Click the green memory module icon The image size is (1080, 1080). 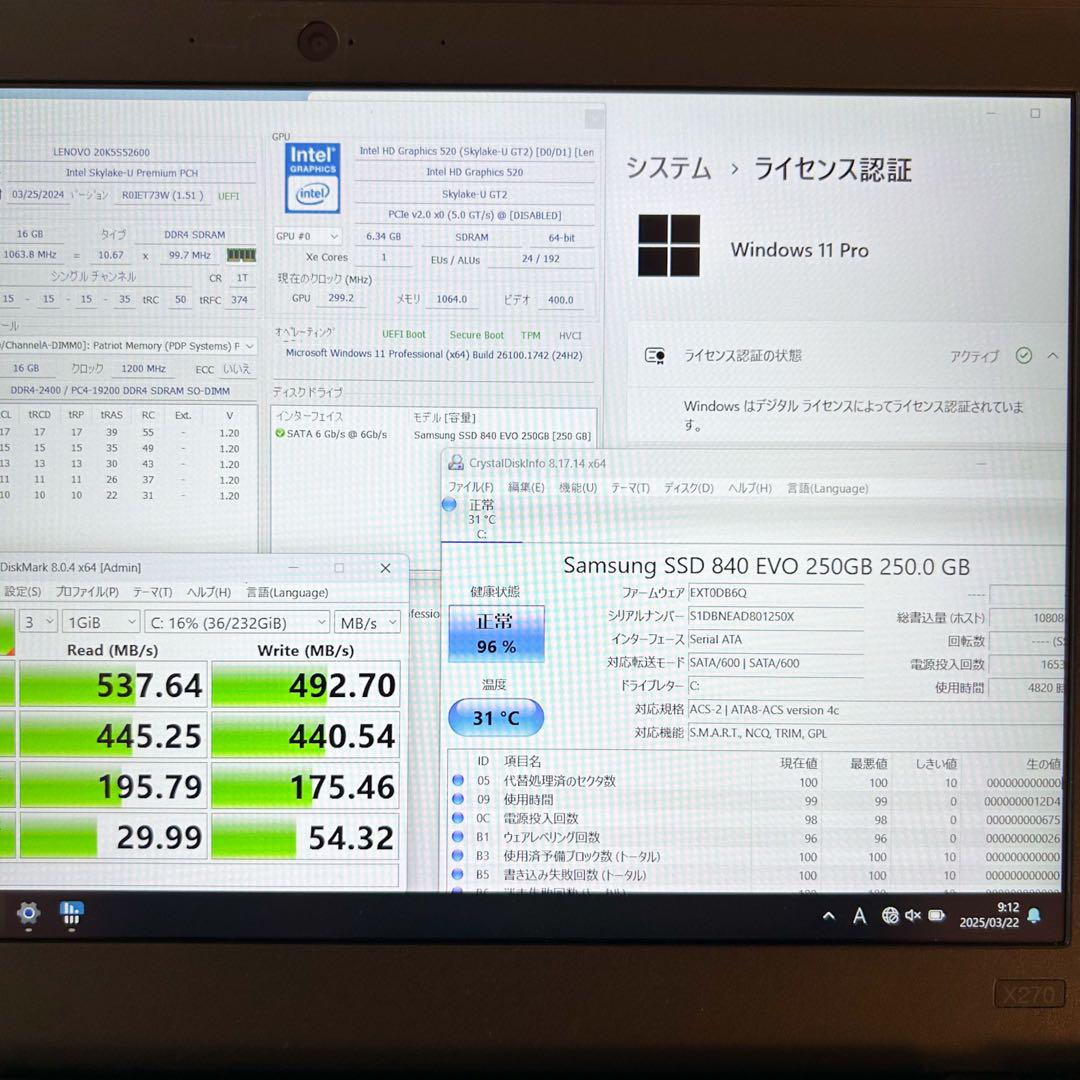[x=241, y=255]
